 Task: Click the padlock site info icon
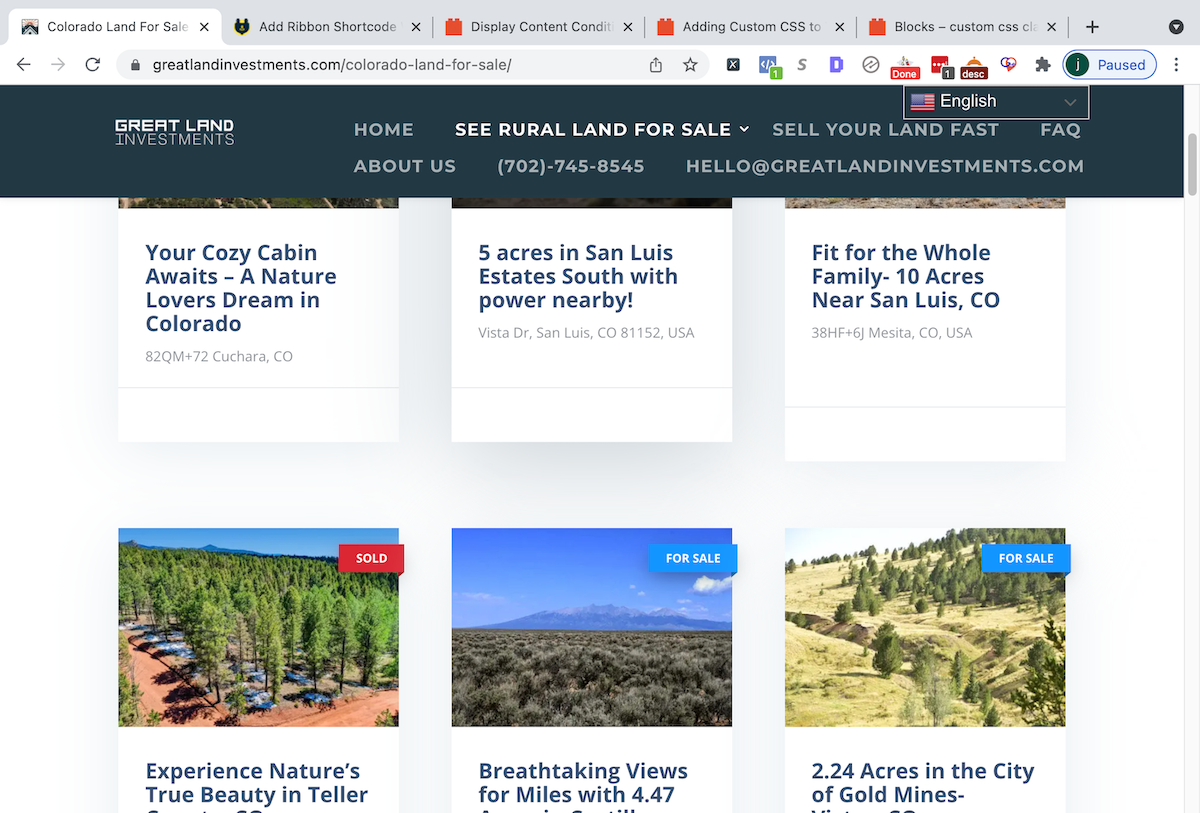(135, 65)
